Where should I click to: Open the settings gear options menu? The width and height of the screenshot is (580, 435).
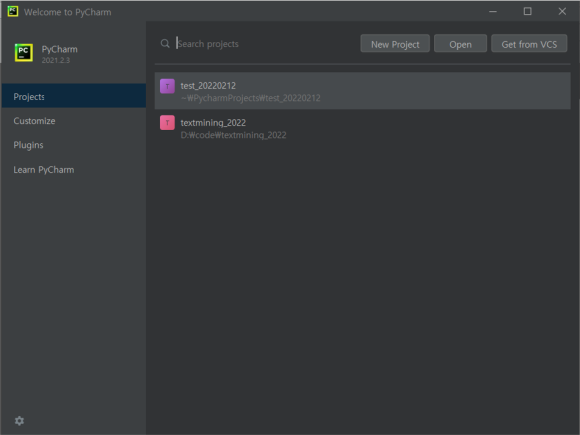[x=19, y=421]
